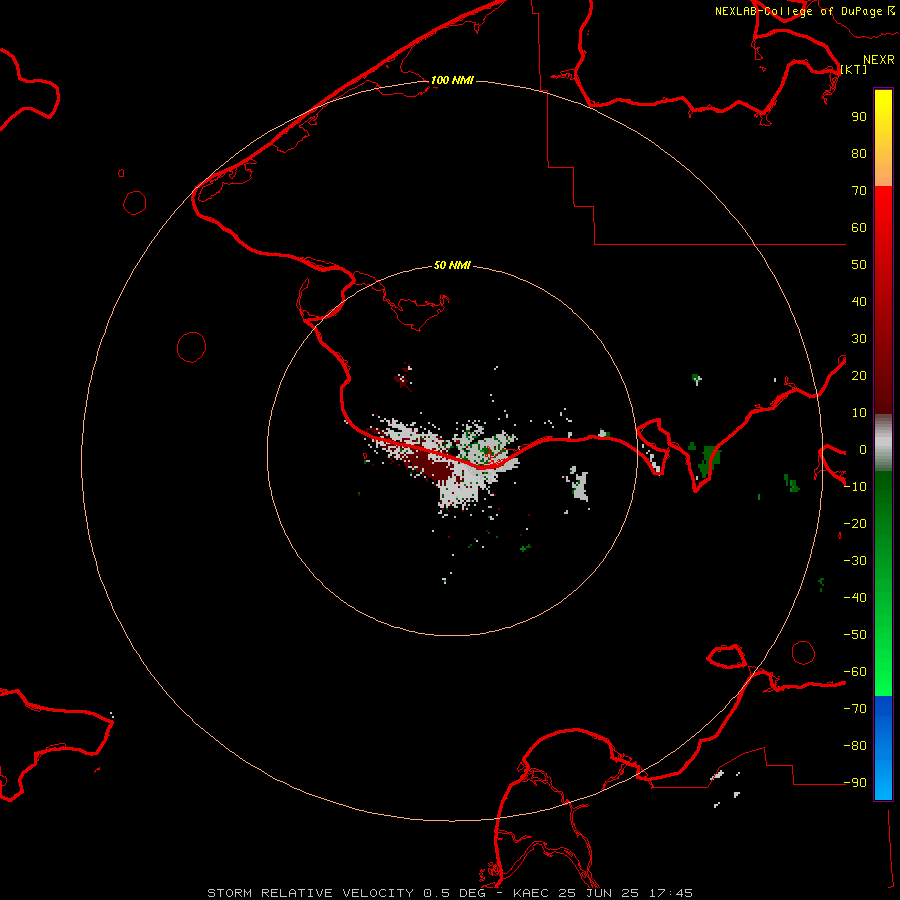
Task: Pick the bright green section of color bar
Action: click(x=883, y=584)
